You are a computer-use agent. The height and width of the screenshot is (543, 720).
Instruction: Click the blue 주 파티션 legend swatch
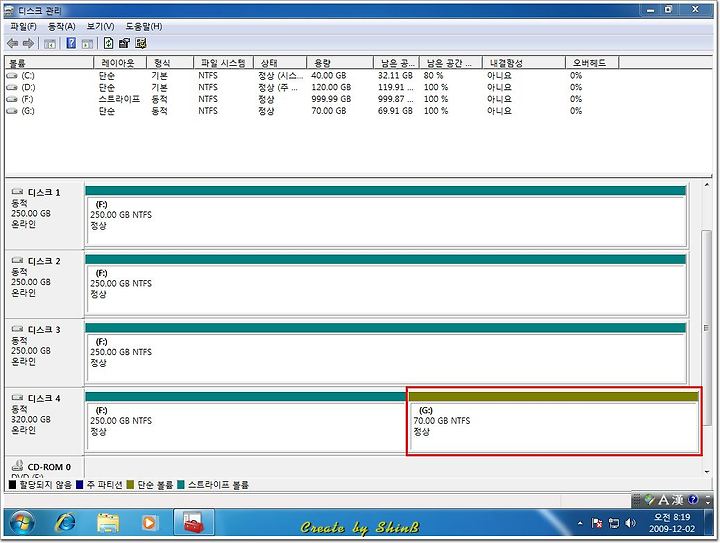(x=79, y=484)
